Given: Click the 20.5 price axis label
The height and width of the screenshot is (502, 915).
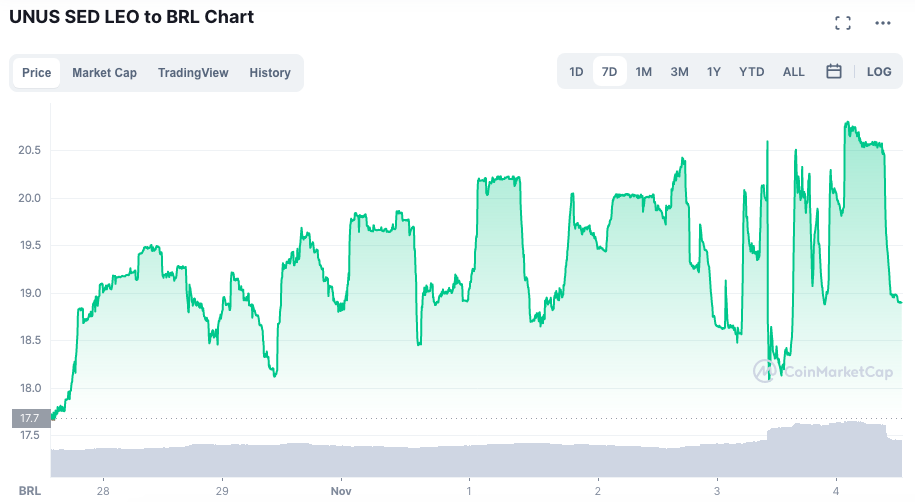Looking at the screenshot, I should [x=29, y=150].
